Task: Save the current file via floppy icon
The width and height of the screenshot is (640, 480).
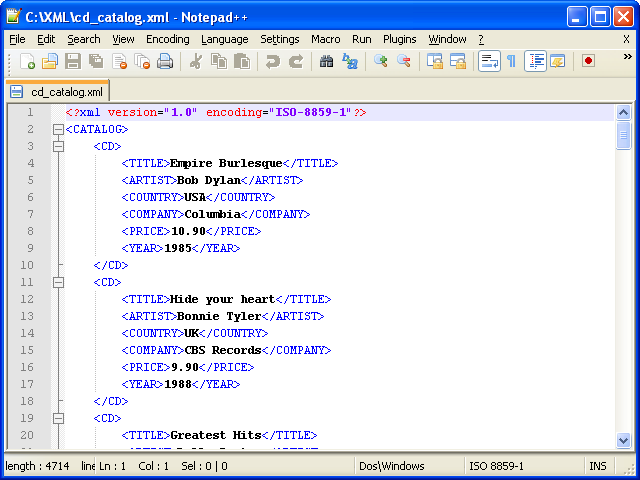Action: pyautogui.click(x=73, y=62)
